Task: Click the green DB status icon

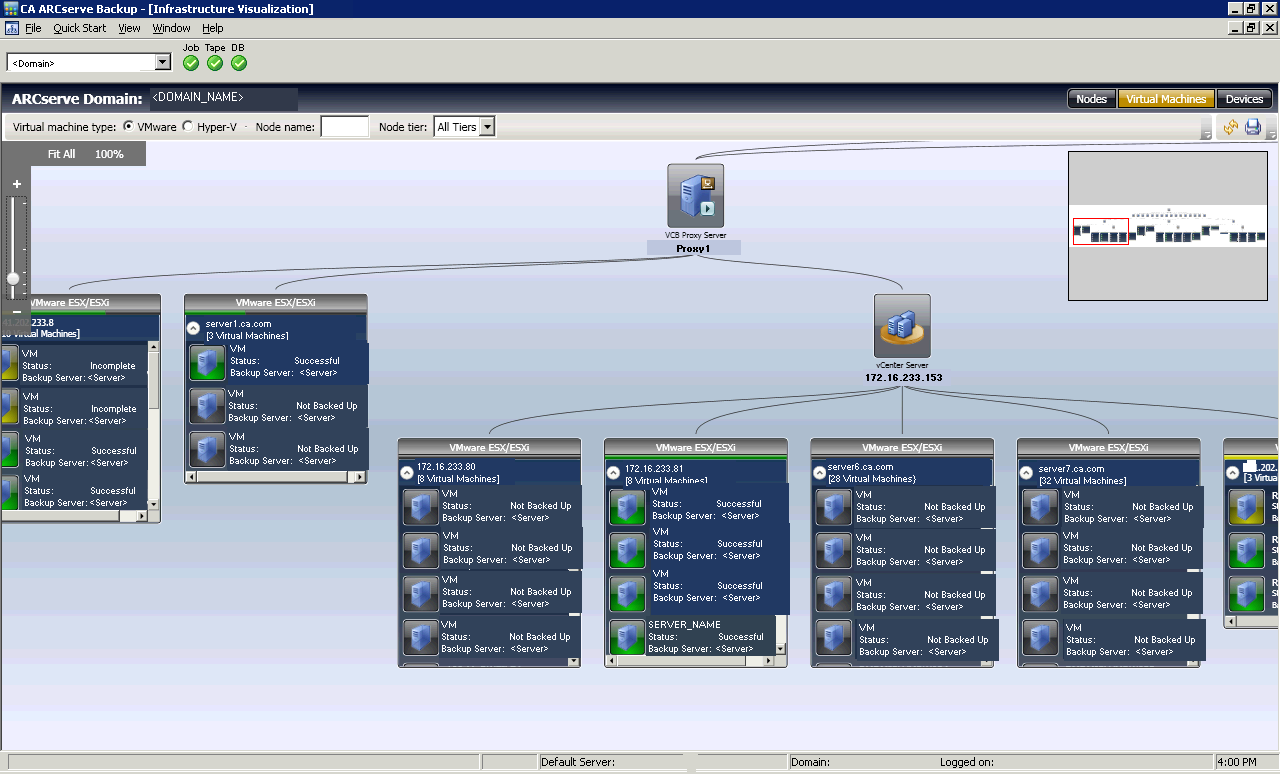Action: [x=238, y=62]
